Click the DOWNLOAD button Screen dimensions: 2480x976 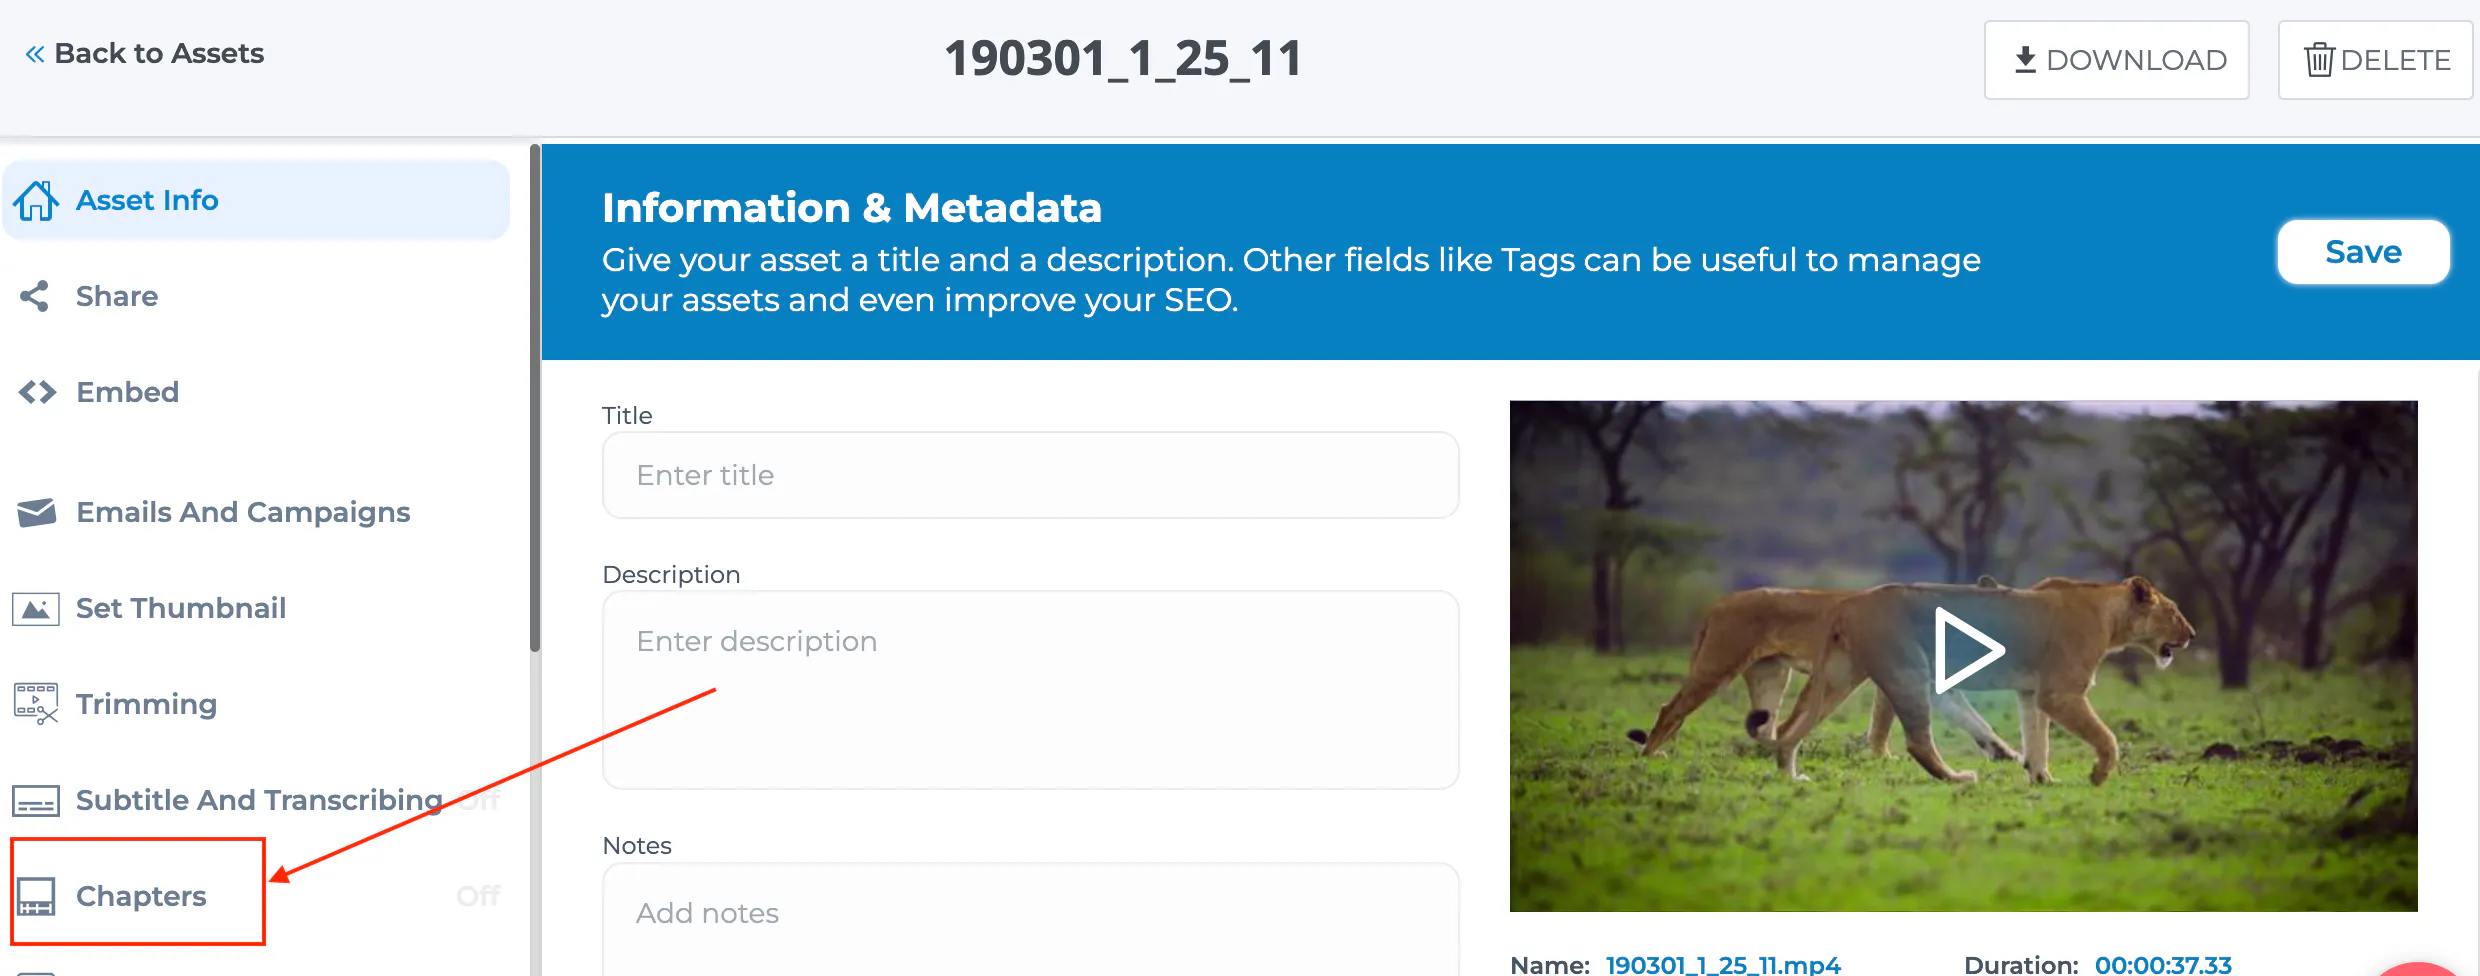pyautogui.click(x=2117, y=60)
